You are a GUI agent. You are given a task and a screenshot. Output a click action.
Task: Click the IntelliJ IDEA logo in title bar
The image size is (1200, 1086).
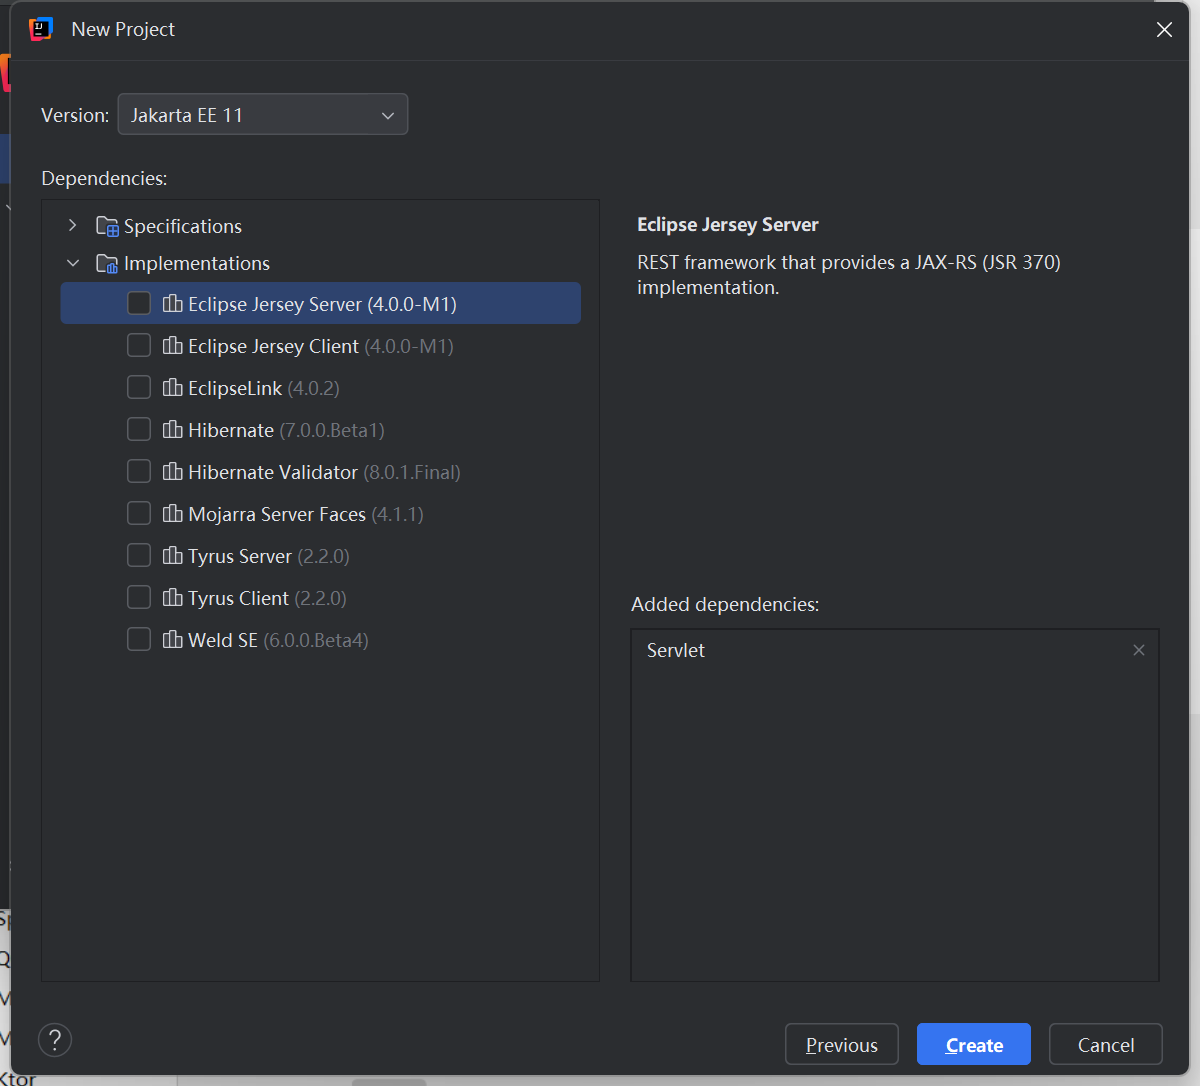point(41,29)
